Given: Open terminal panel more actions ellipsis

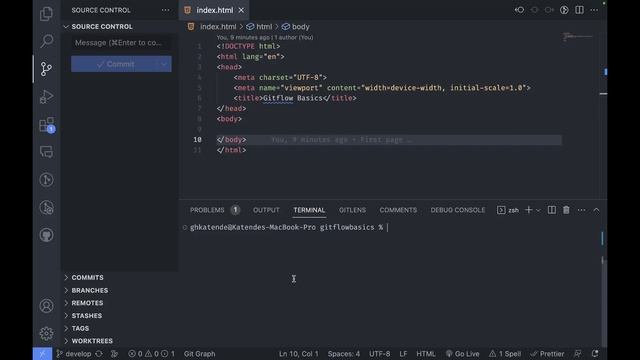Looking at the screenshot, I should [582, 210].
